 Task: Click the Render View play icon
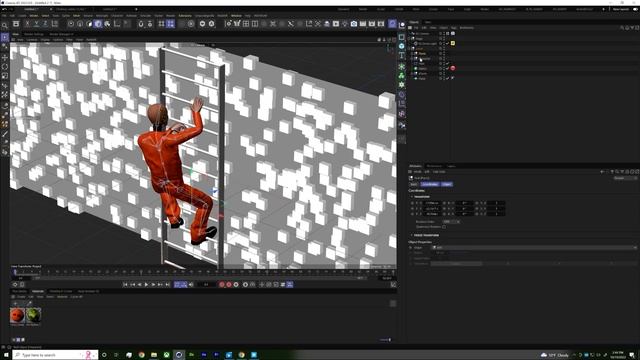tap(336, 24)
